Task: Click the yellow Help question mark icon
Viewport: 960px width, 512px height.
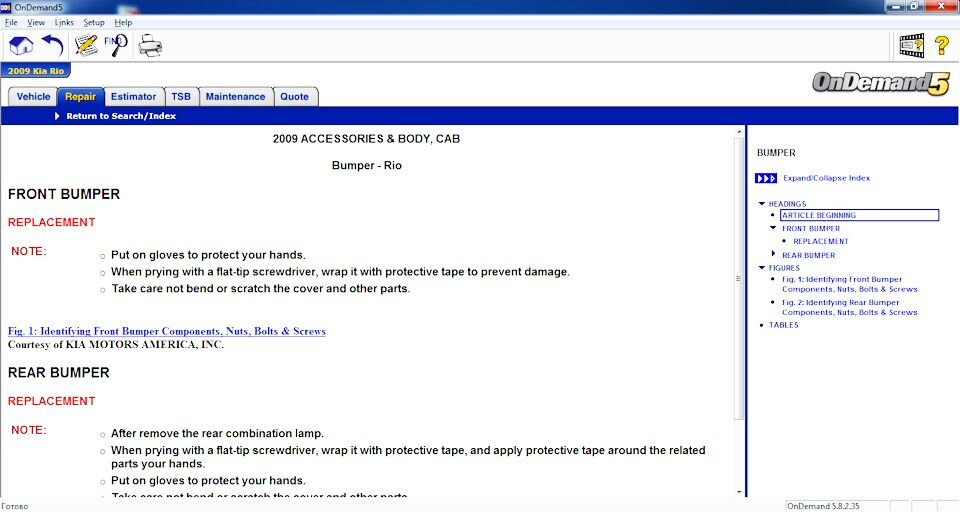Action: pos(942,46)
